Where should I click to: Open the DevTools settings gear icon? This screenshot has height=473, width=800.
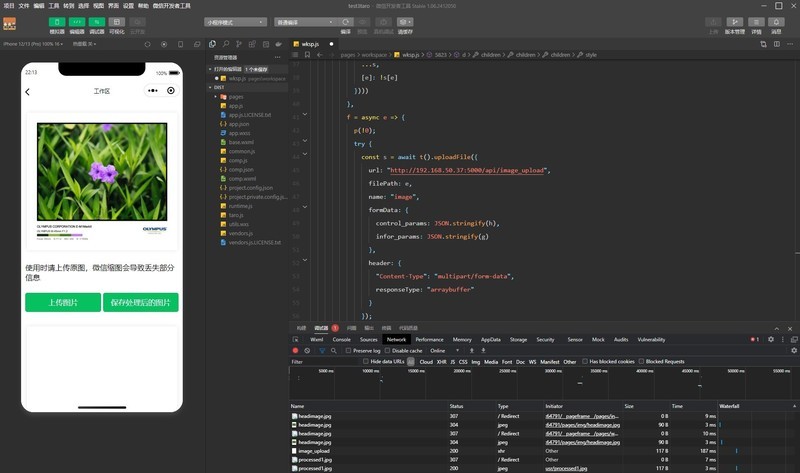(771, 340)
